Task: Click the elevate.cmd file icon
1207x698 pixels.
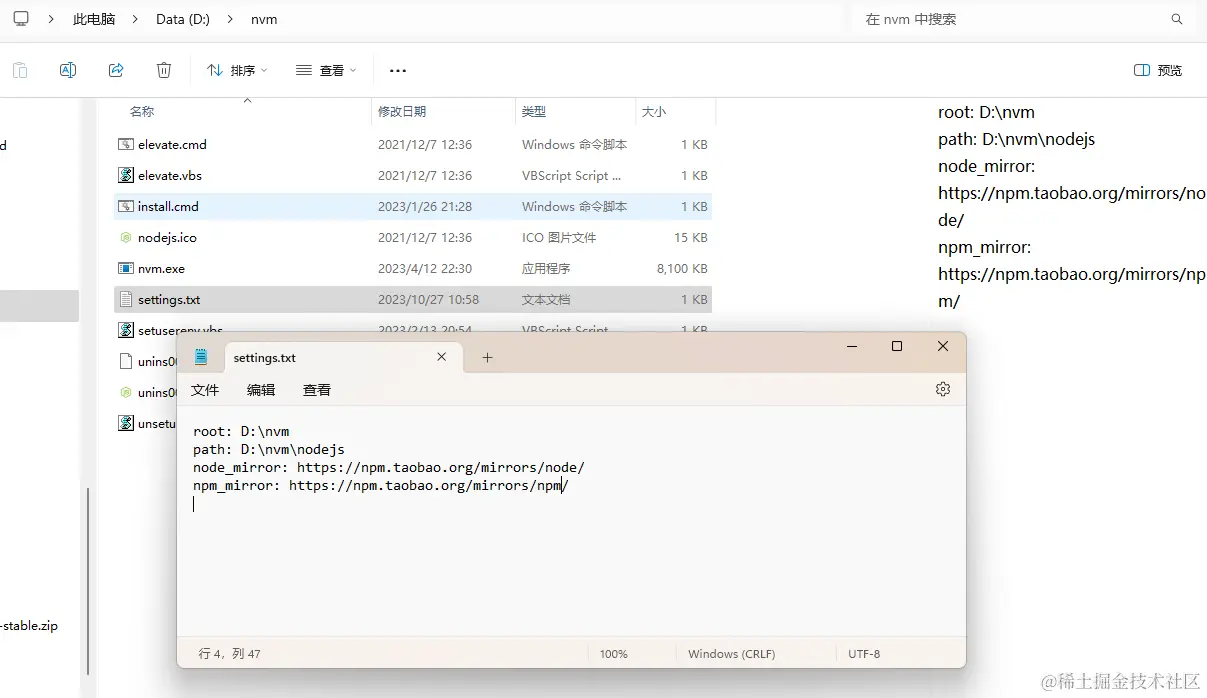Action: (x=126, y=144)
